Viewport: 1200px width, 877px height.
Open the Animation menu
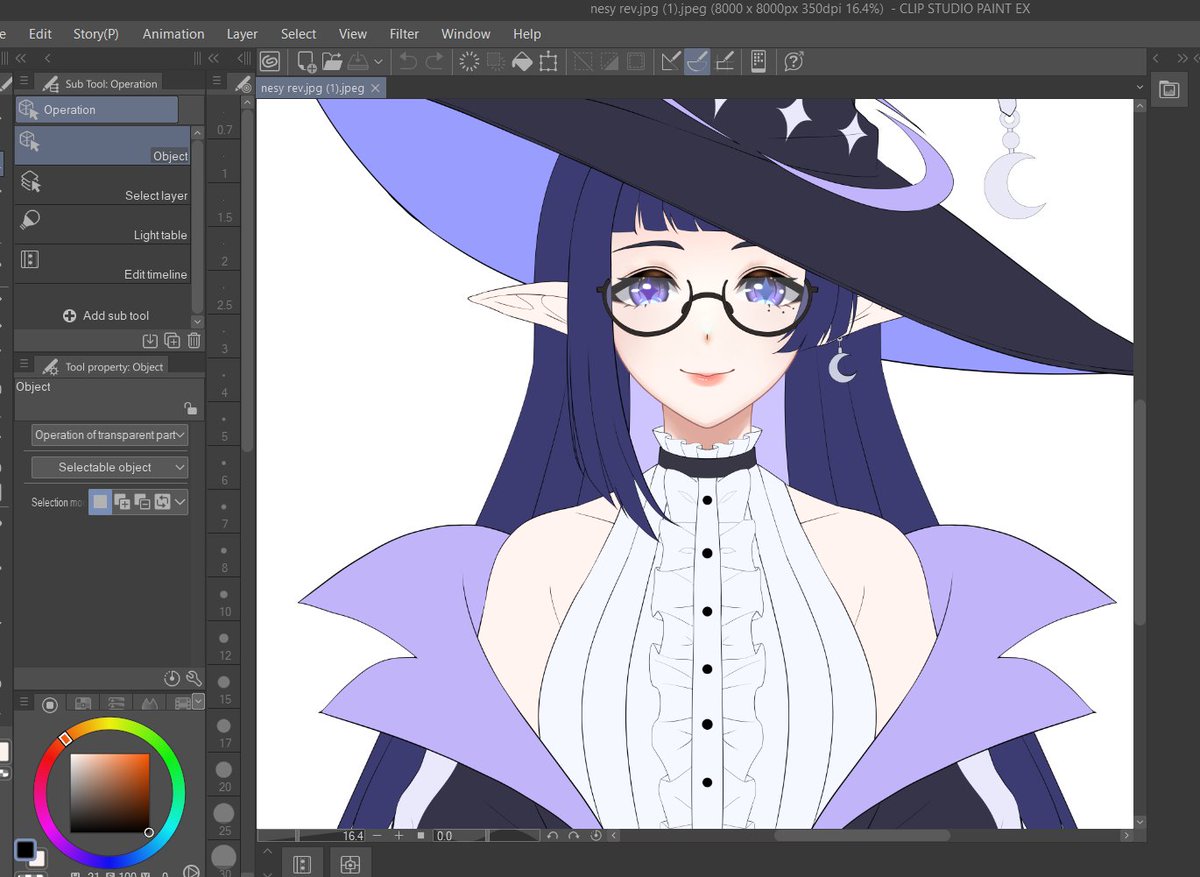173,33
